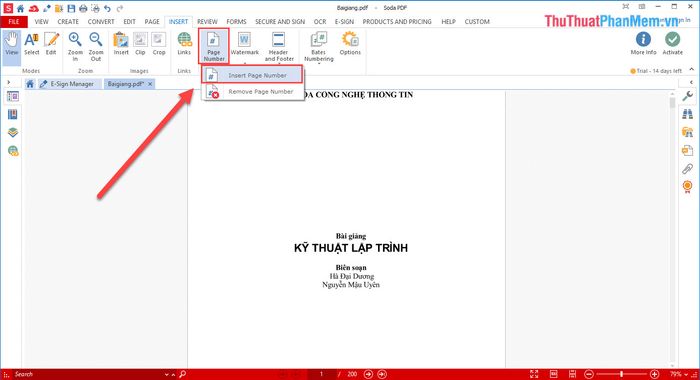Switch to the CREATE ribbon tab

tap(68, 21)
